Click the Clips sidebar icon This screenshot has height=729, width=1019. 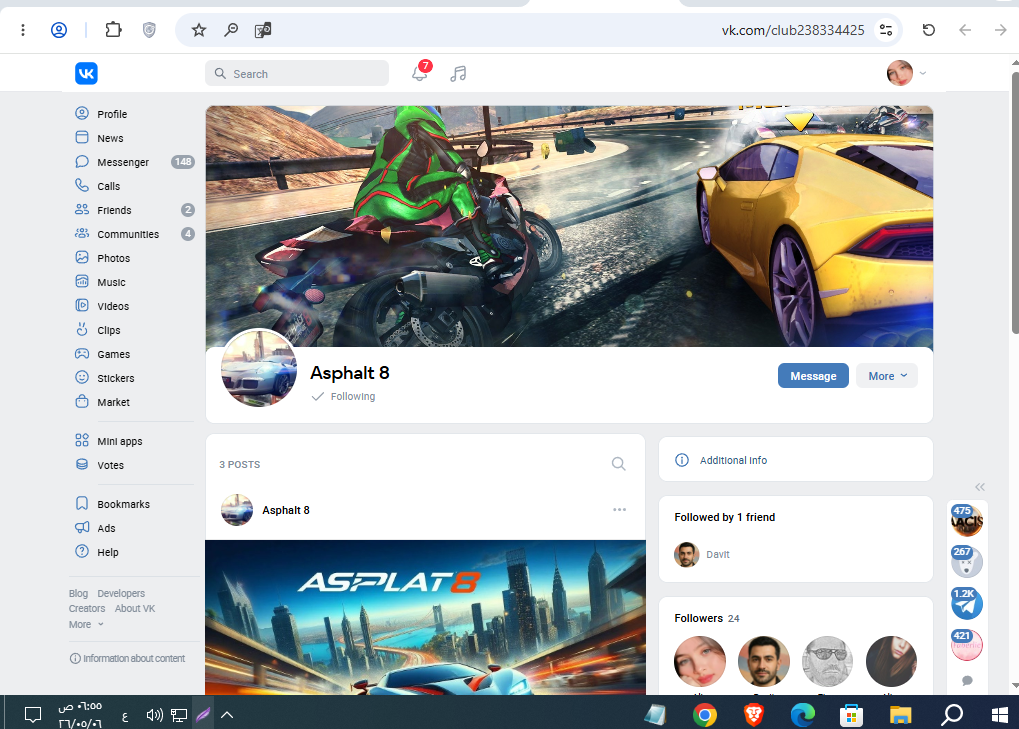pyautogui.click(x=82, y=329)
